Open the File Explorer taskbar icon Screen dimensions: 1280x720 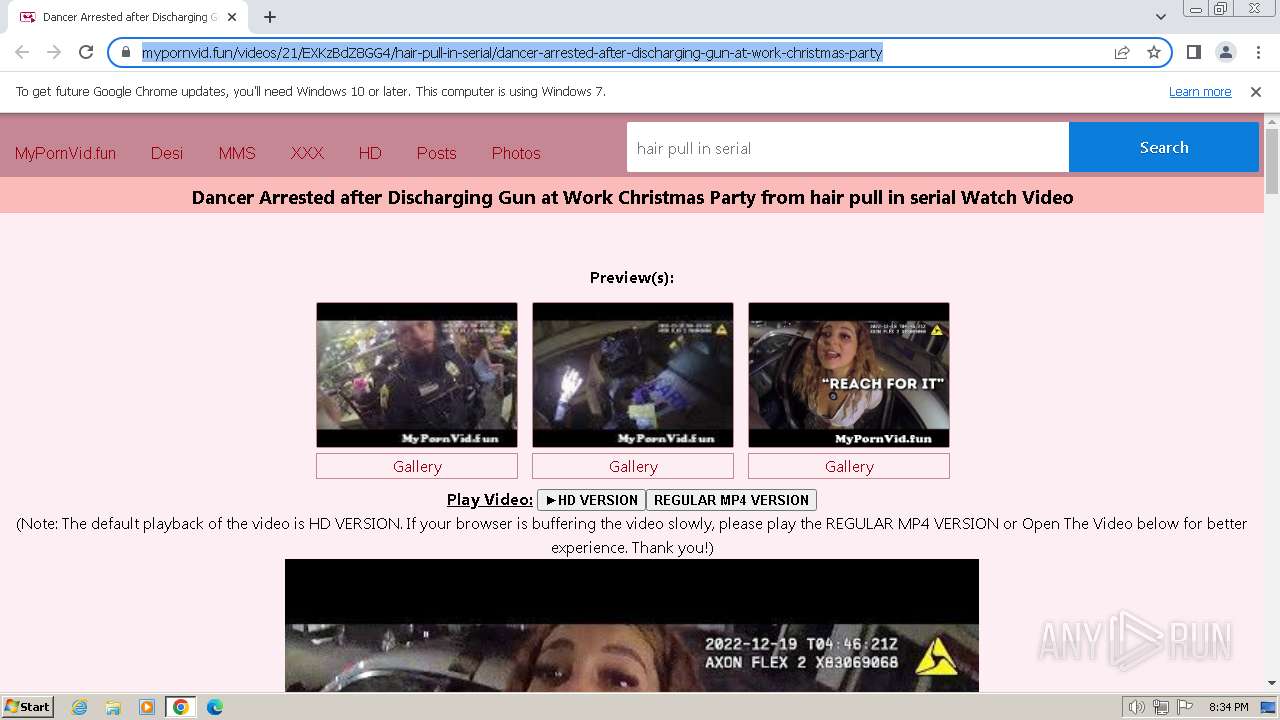click(x=113, y=707)
